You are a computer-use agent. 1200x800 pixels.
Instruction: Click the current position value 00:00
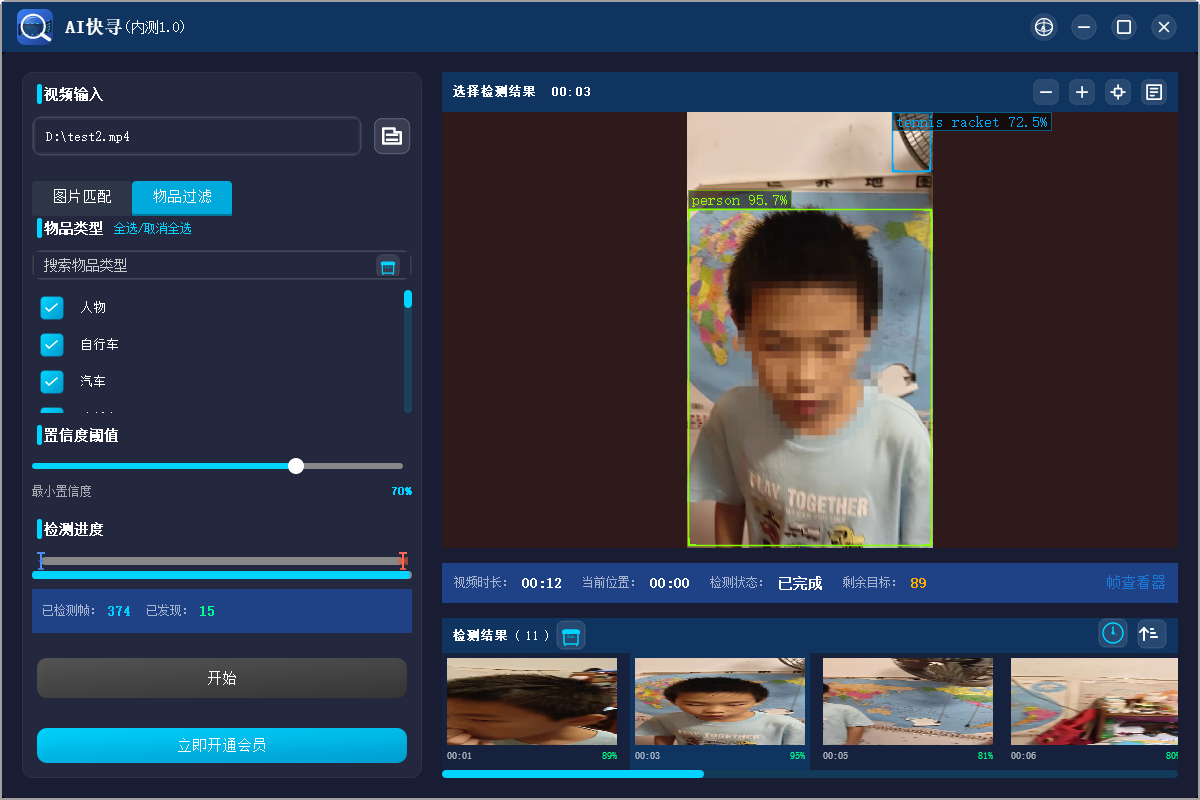(670, 583)
